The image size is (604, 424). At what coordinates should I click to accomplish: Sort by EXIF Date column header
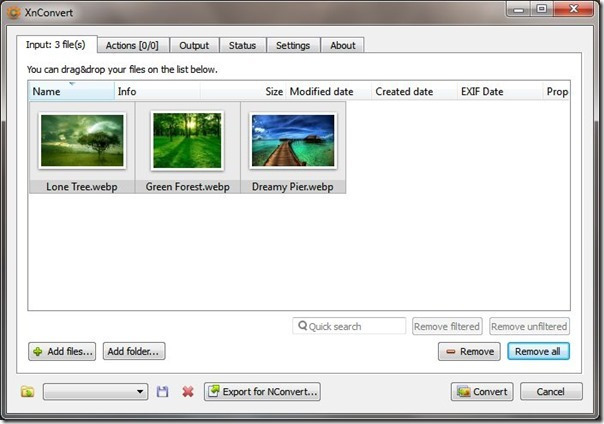coord(500,91)
